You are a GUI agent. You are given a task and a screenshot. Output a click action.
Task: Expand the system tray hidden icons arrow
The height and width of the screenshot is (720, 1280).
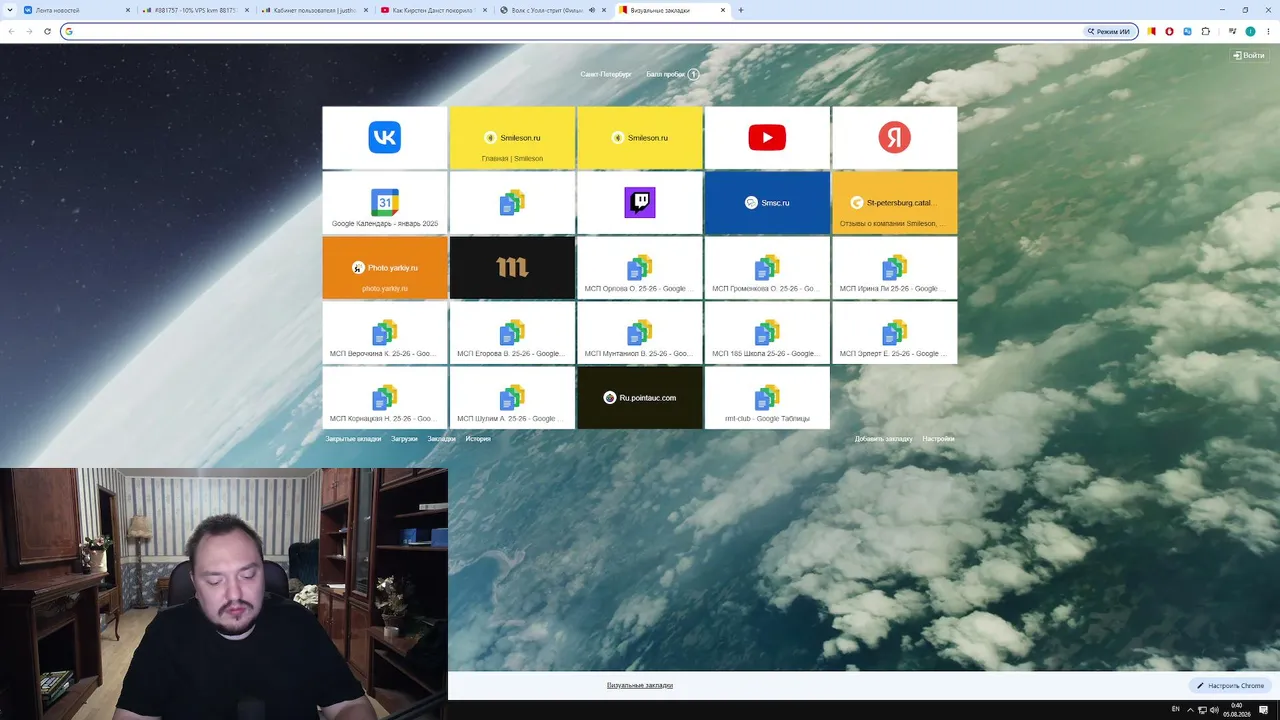click(1190, 709)
